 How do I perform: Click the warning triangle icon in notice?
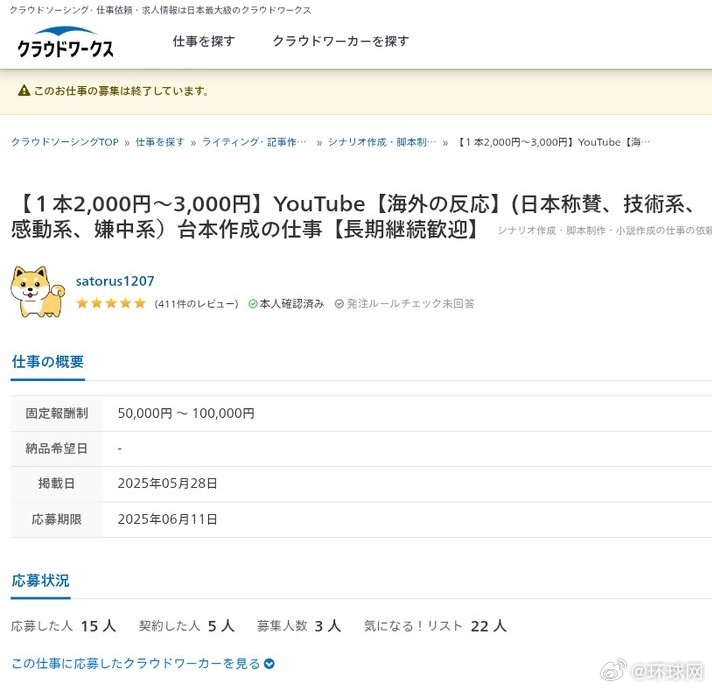(x=24, y=90)
